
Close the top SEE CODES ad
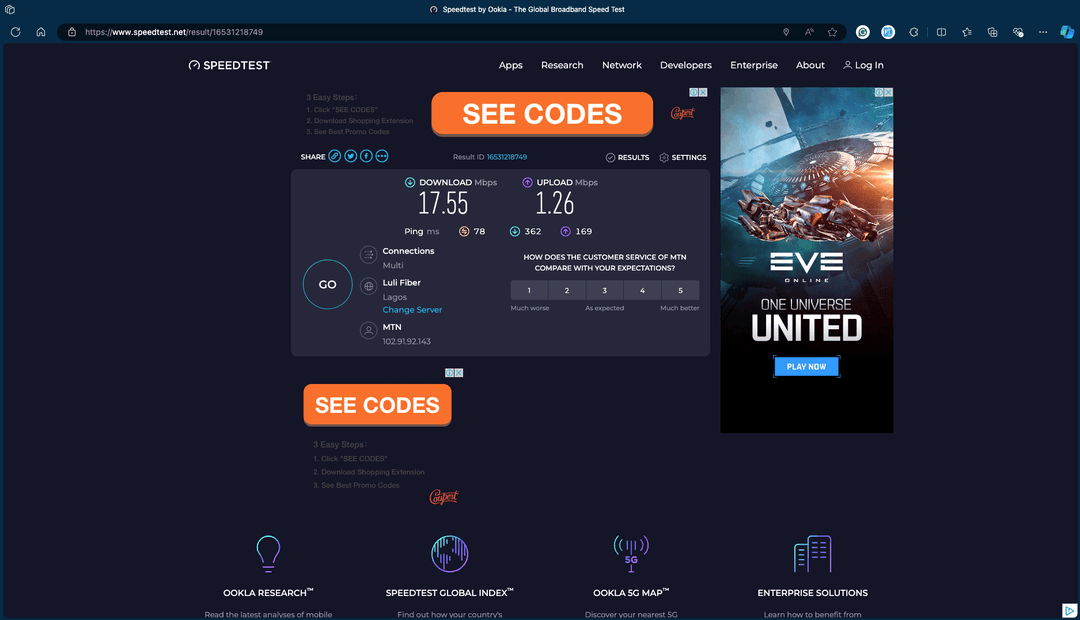coord(703,92)
